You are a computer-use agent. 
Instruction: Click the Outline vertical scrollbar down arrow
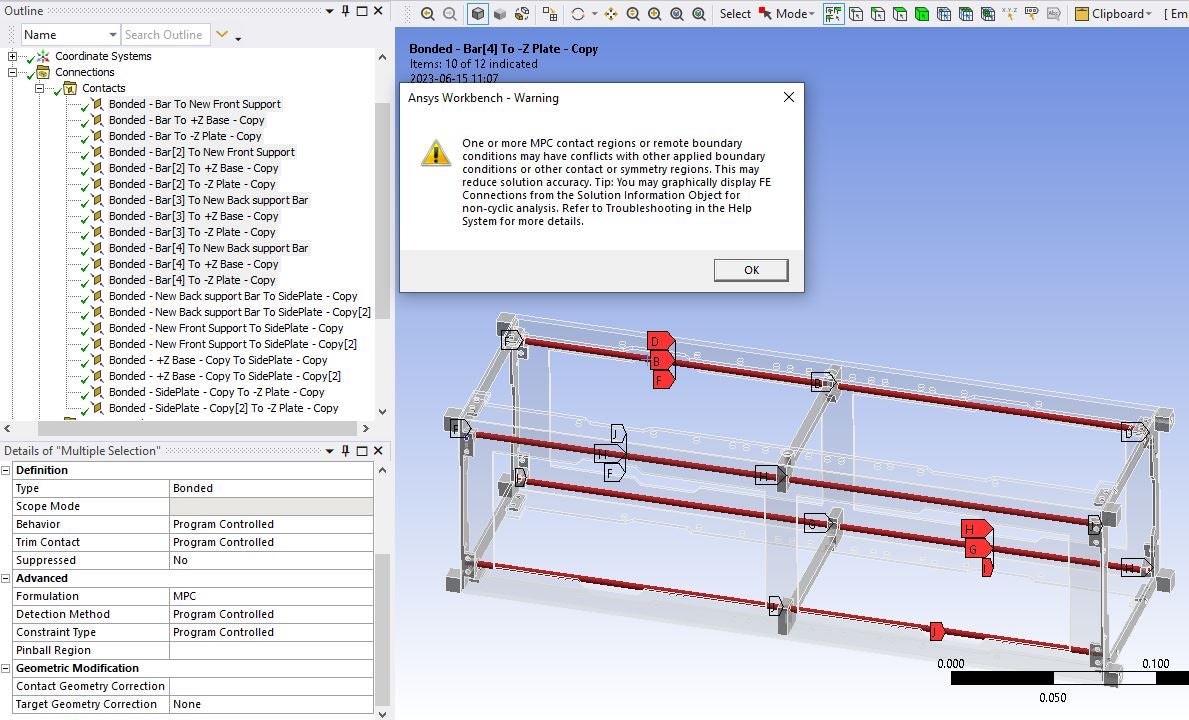coord(382,412)
